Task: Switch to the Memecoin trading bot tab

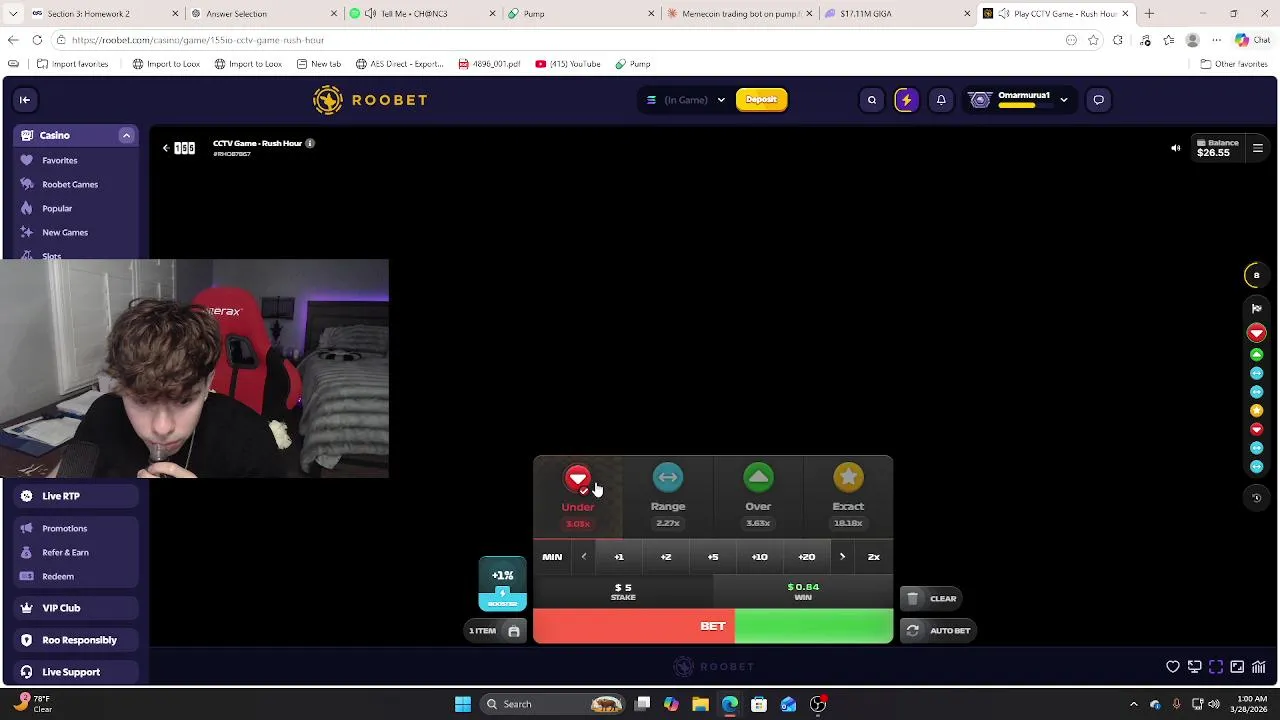Action: coord(740,14)
